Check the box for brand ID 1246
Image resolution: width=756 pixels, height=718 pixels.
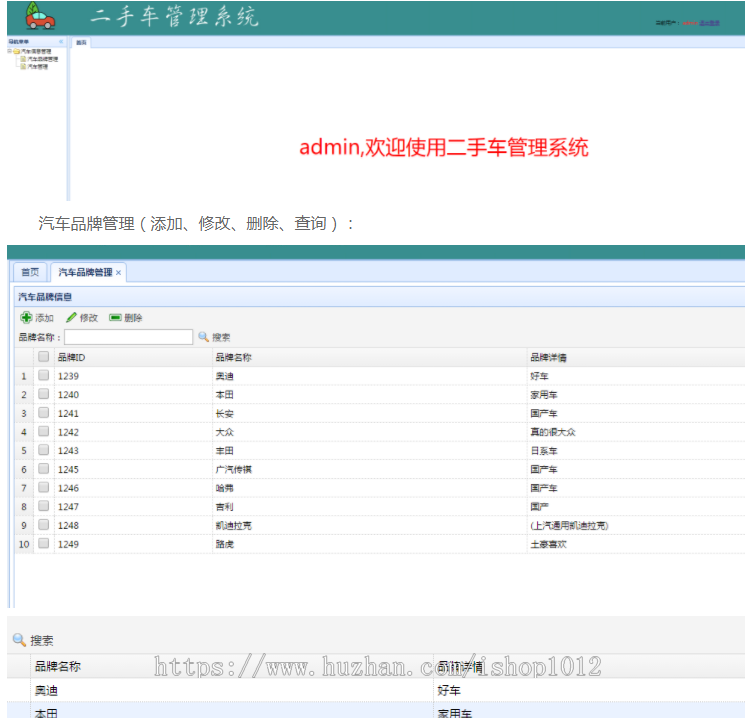pos(43,488)
